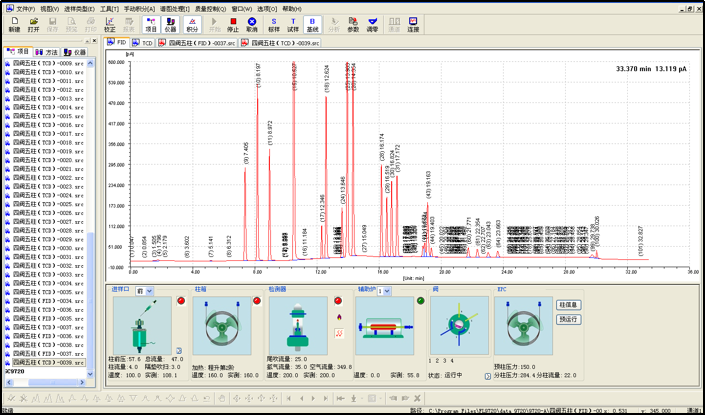Screen dimensions: 705x415
Task: Select the 仪器 side panel tab
Action: pos(74,52)
